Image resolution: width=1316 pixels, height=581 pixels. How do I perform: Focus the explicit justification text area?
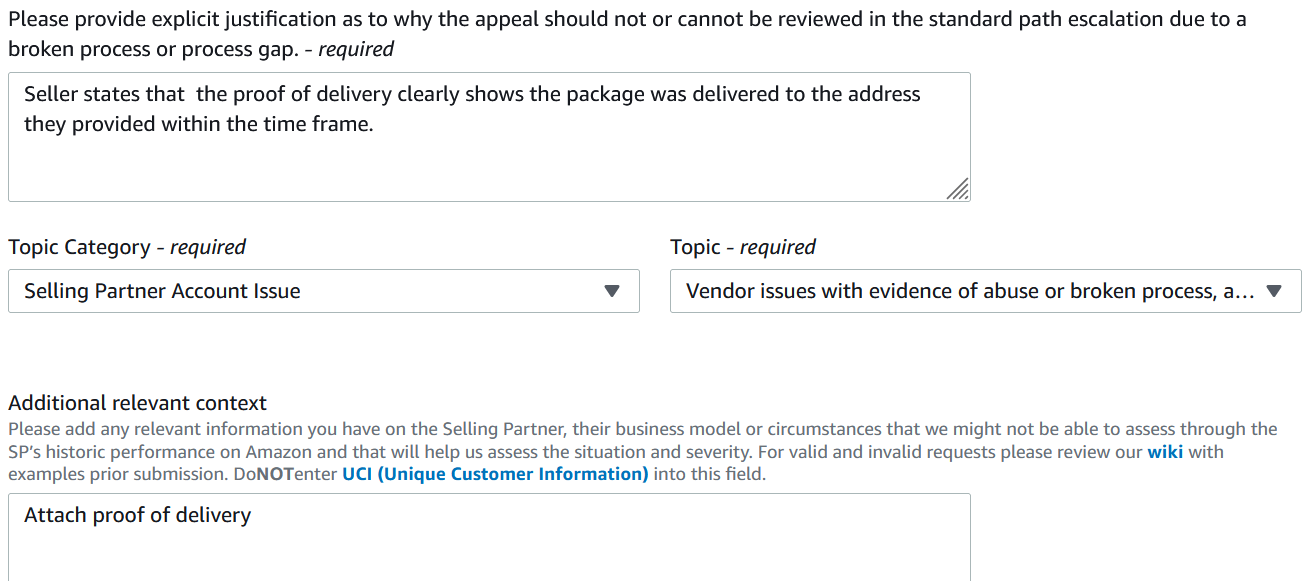[x=489, y=137]
